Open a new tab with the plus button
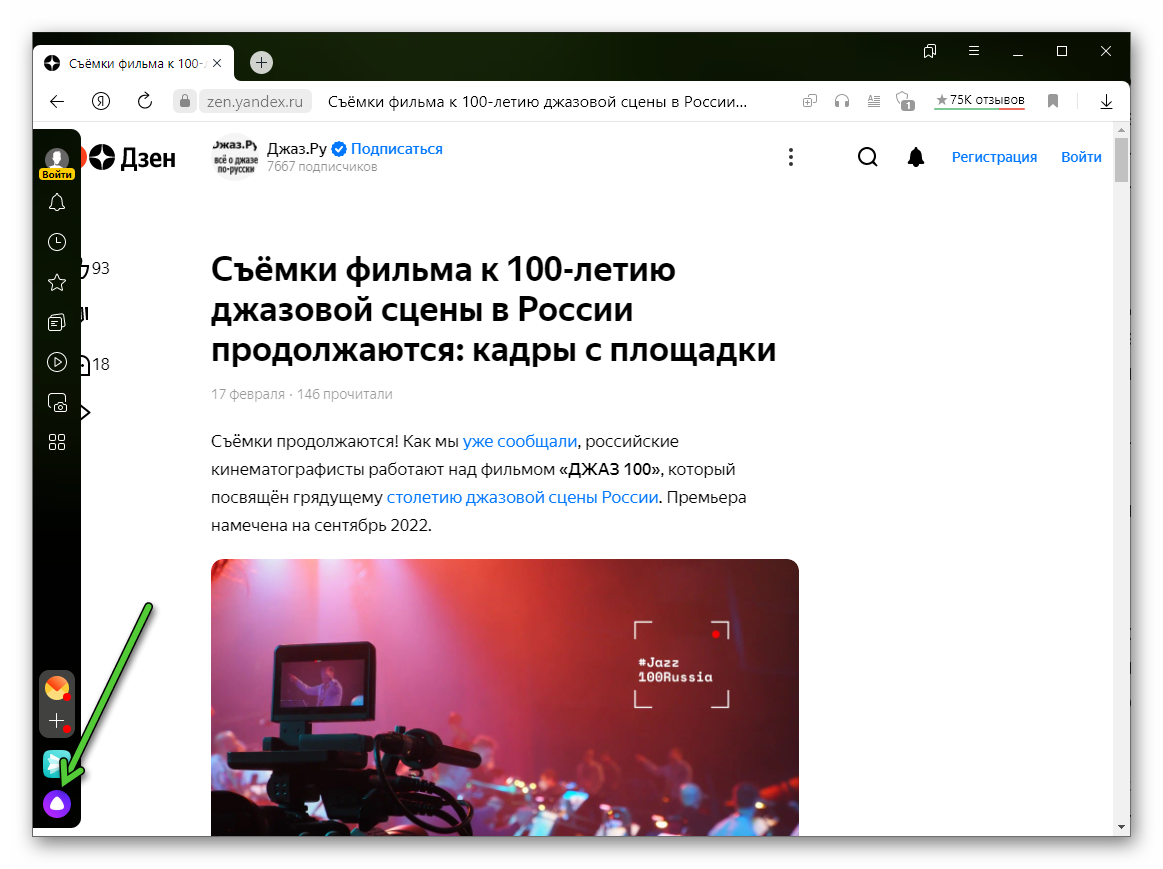The height and width of the screenshot is (869, 1163). (x=261, y=62)
